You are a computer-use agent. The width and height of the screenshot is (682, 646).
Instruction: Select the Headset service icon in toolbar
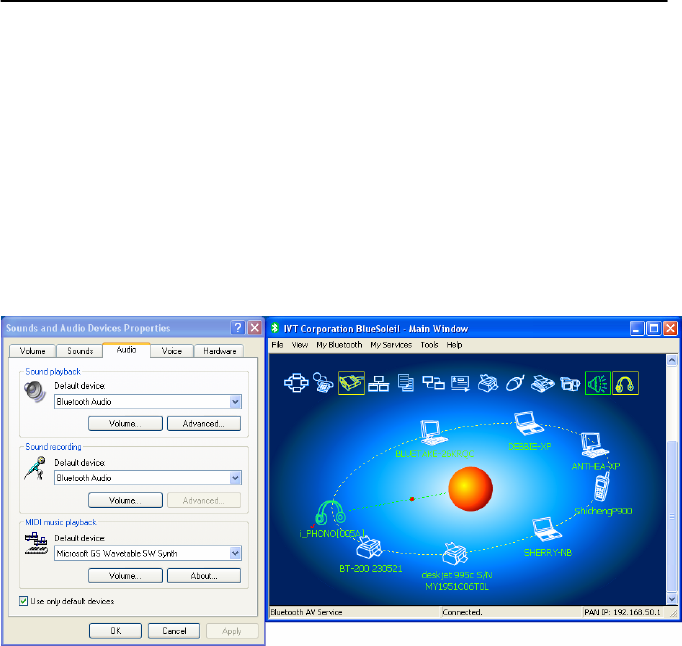click(625, 383)
